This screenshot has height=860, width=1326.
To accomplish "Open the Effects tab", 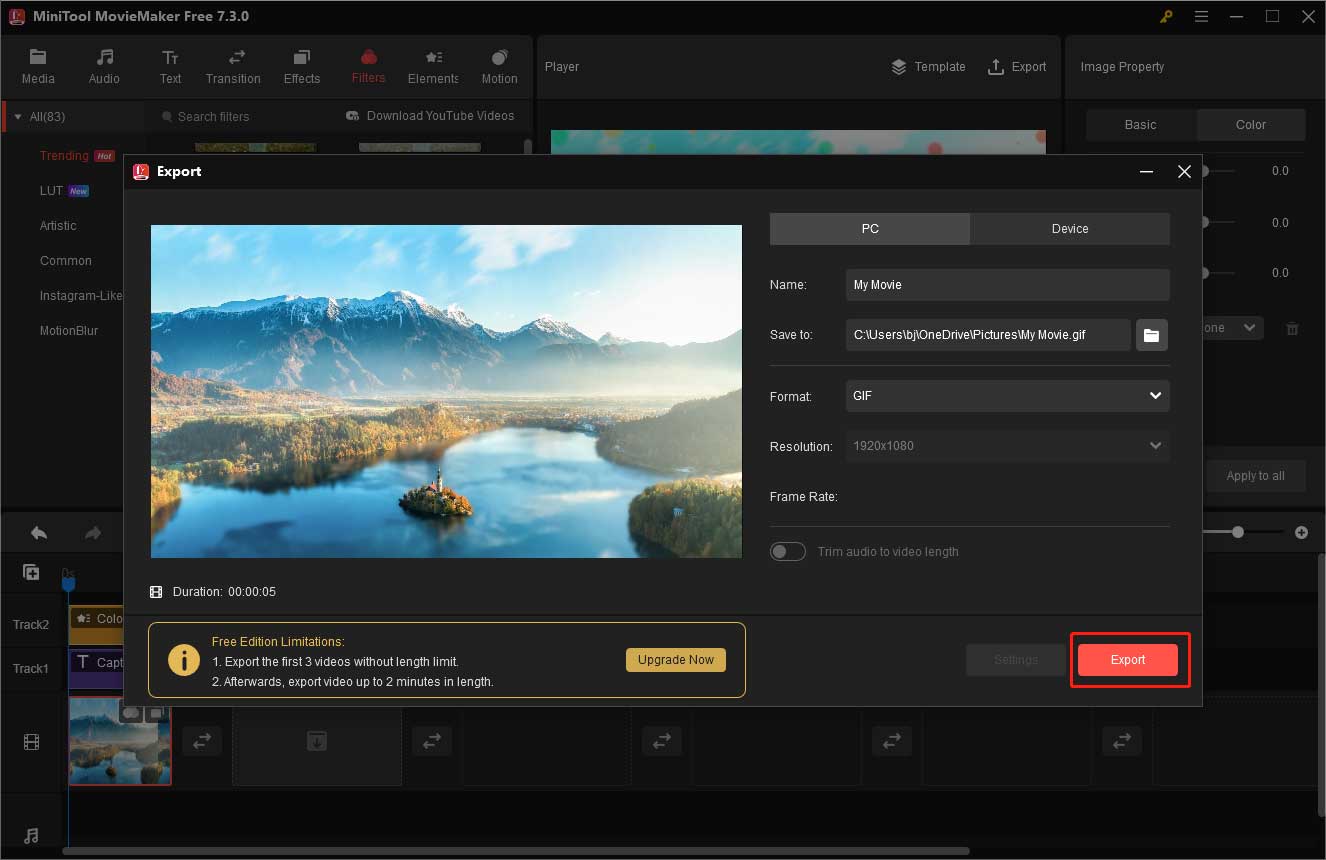I will click(302, 66).
